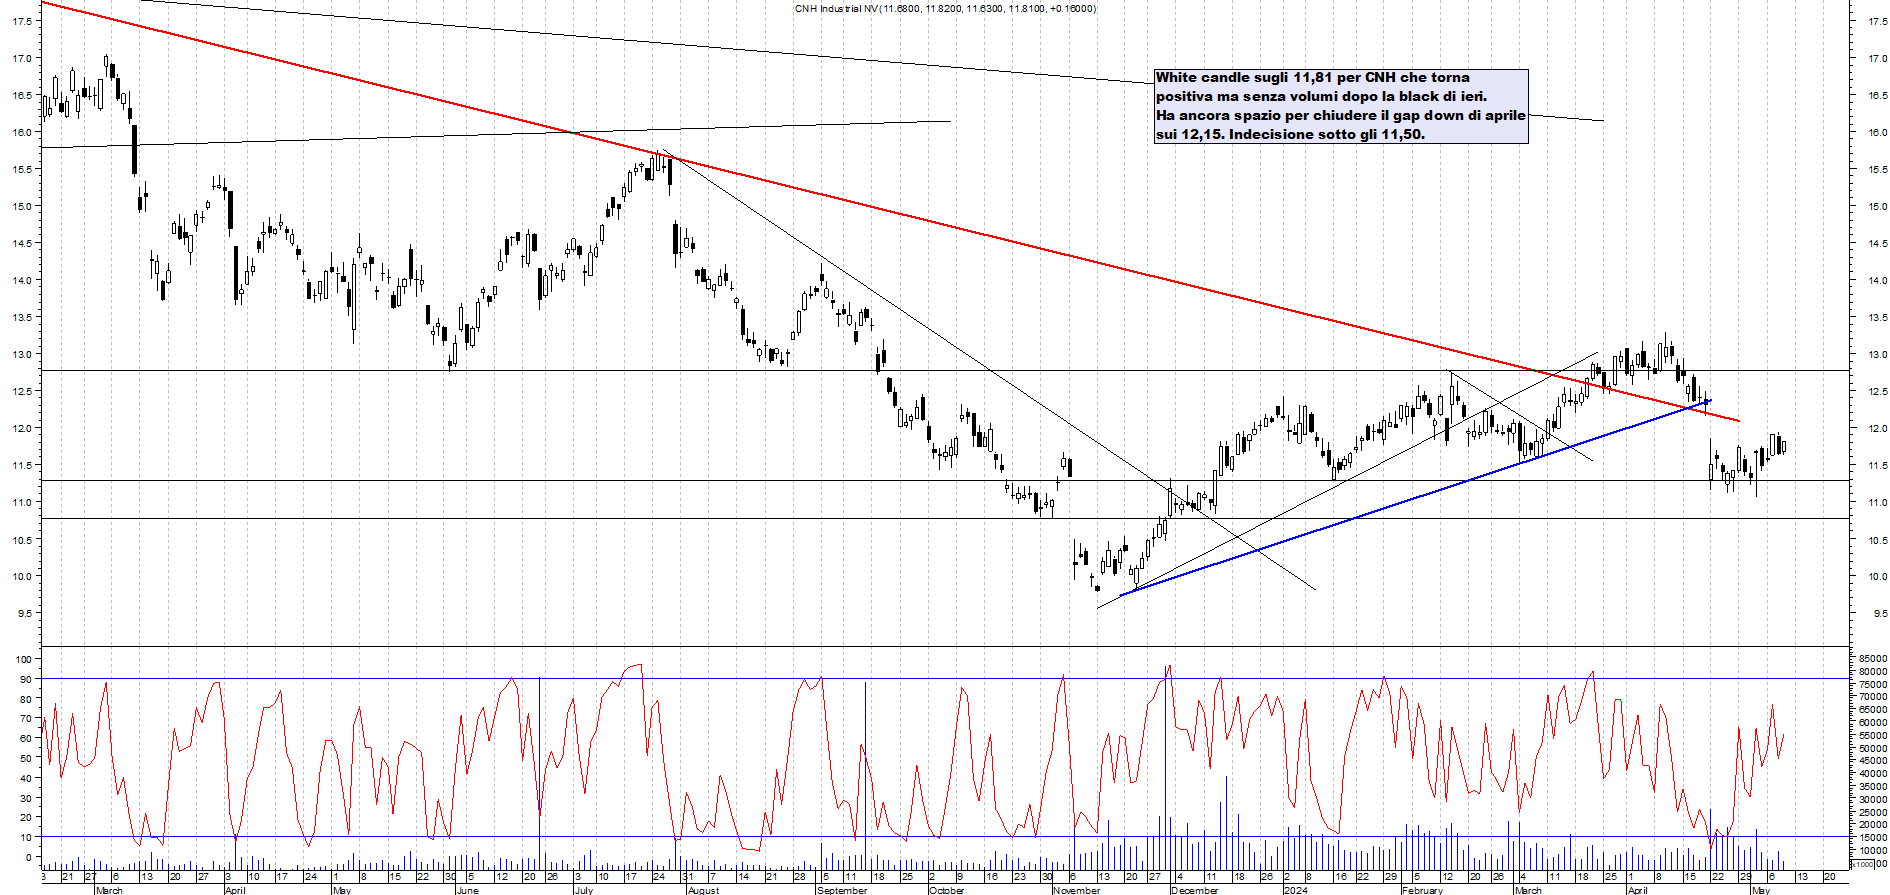Click the '70' oscillator scale value
Viewport: 1890px width, 895px height.
click(x=26, y=719)
